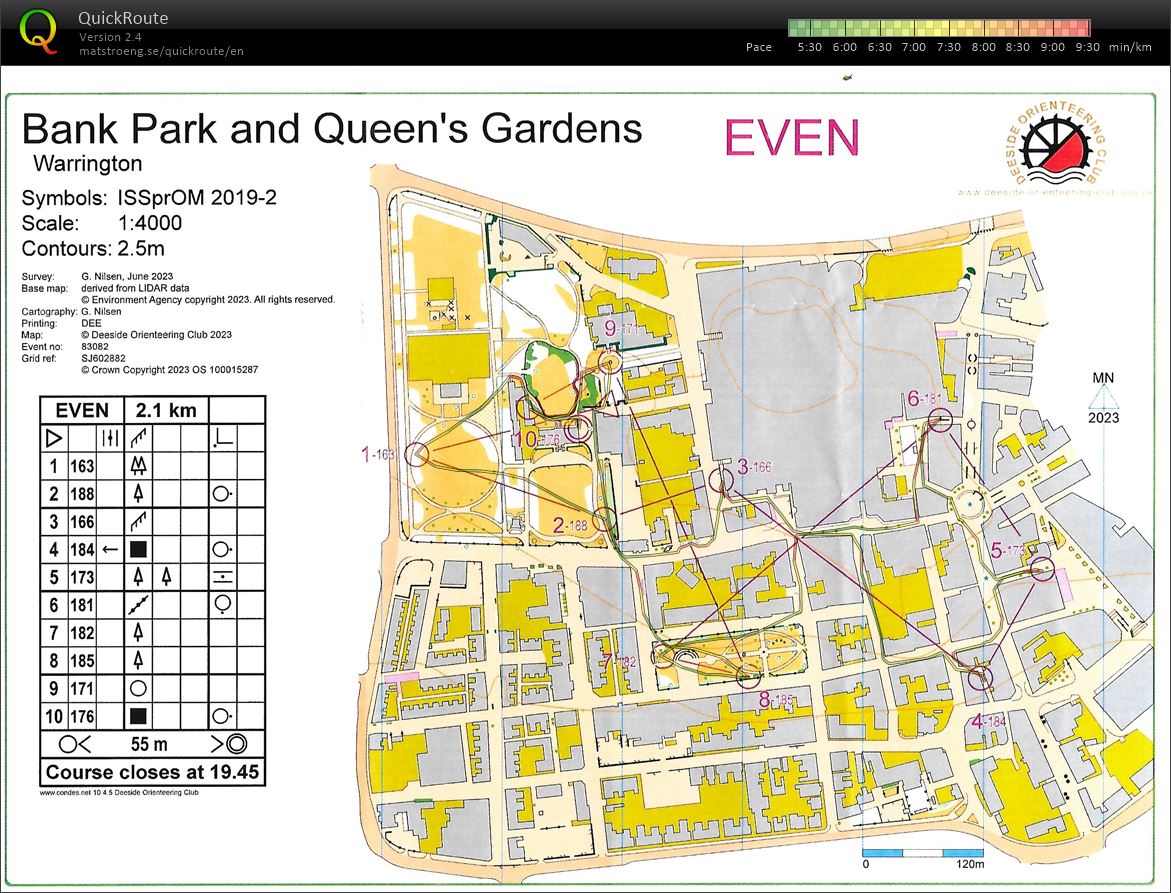The height and width of the screenshot is (893, 1171).
Task: Click the "Pace" legend label
Action: coord(759,47)
